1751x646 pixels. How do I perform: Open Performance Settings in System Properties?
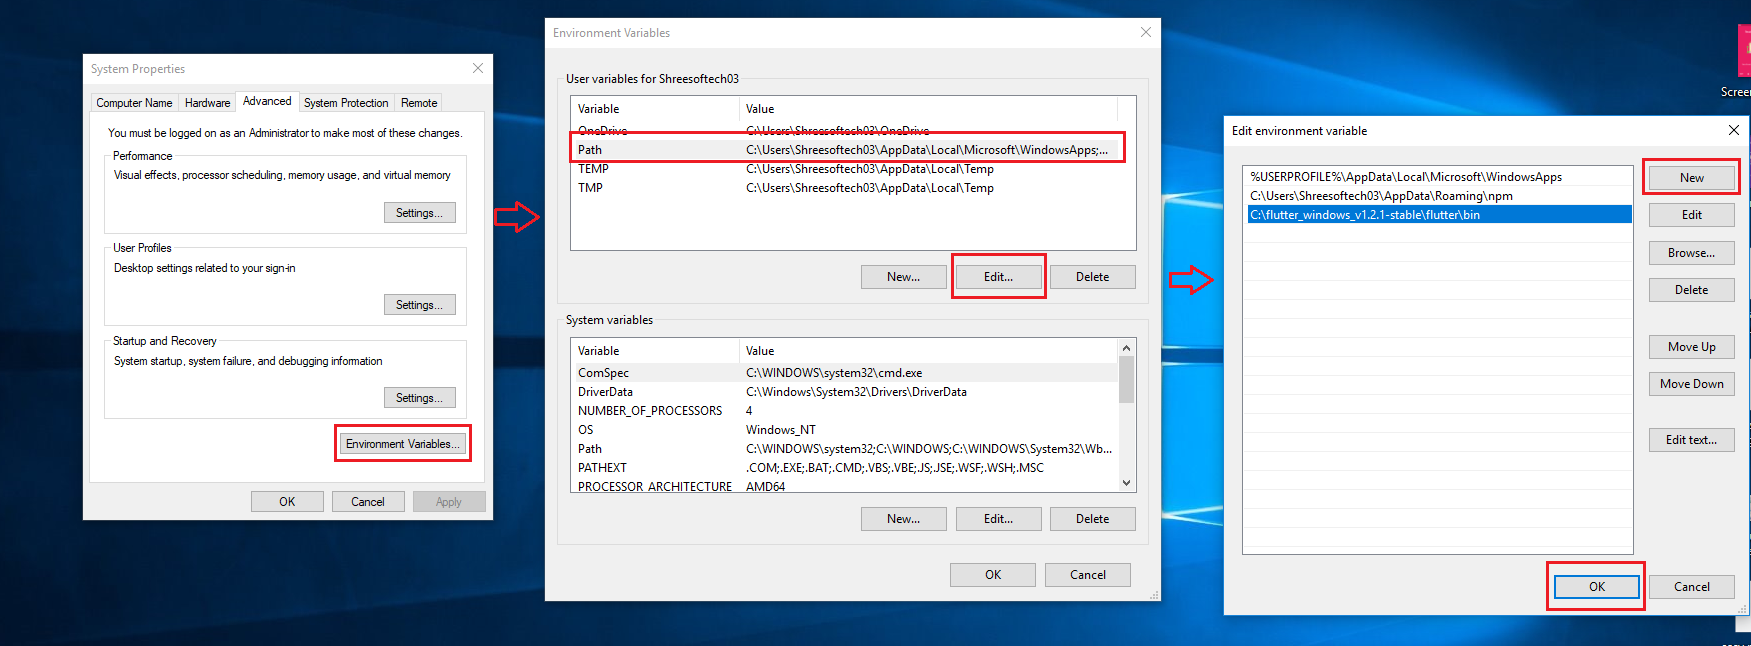pos(419,213)
